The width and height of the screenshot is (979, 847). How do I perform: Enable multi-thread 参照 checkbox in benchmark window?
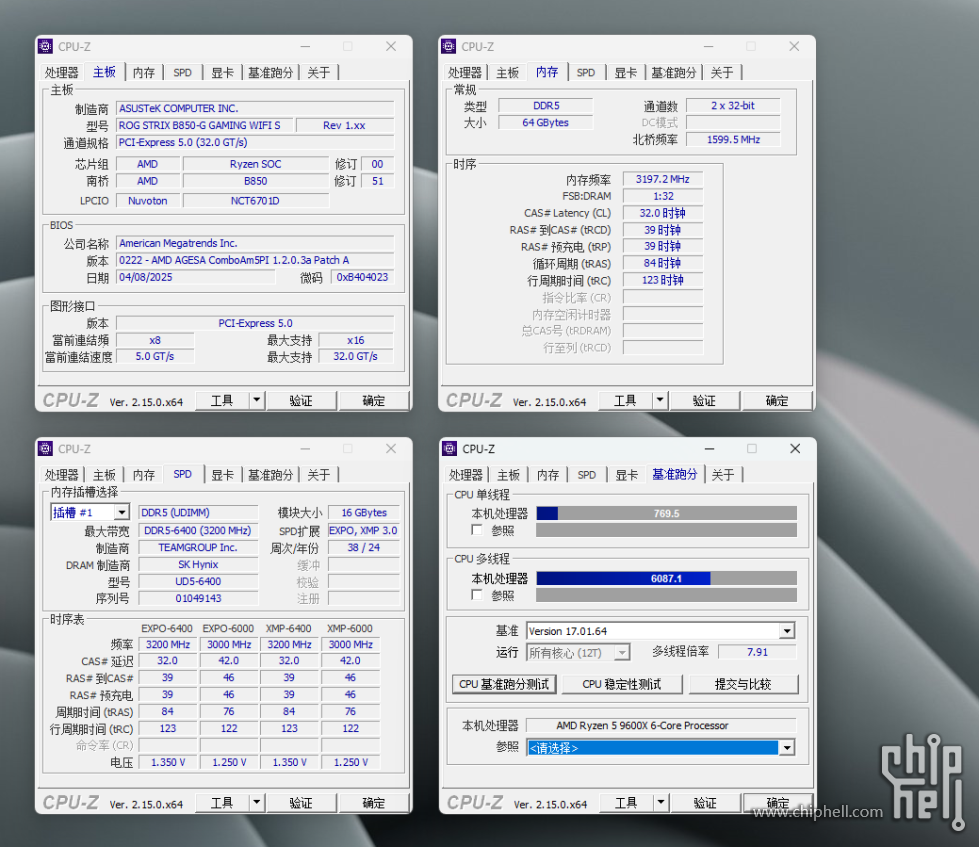(478, 595)
